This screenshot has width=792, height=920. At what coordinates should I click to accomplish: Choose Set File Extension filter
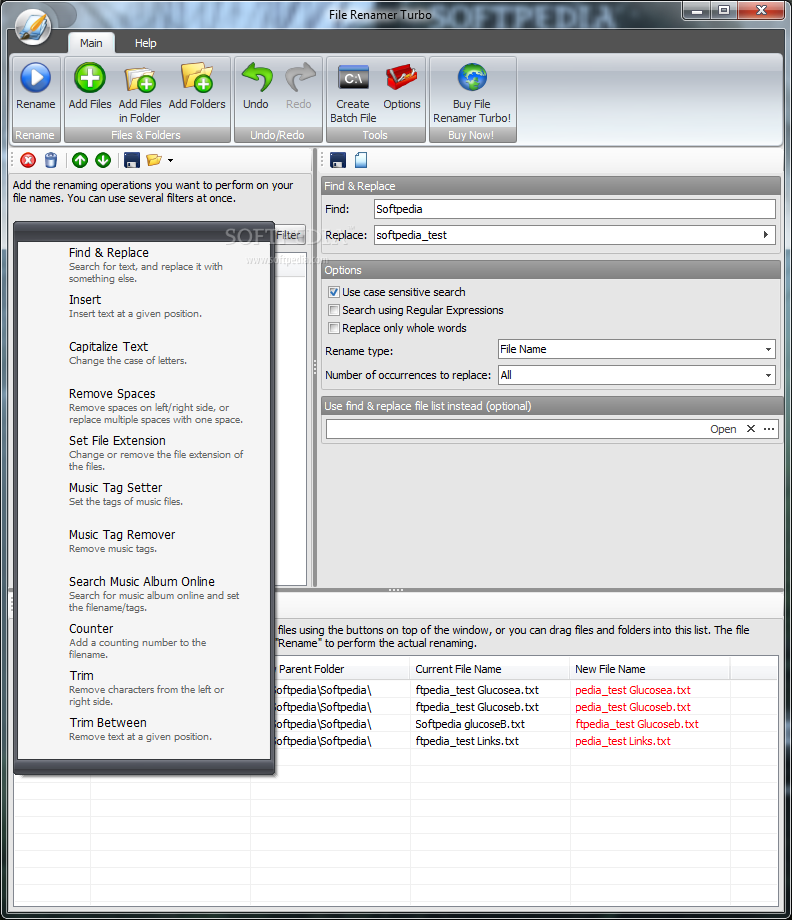144,453
